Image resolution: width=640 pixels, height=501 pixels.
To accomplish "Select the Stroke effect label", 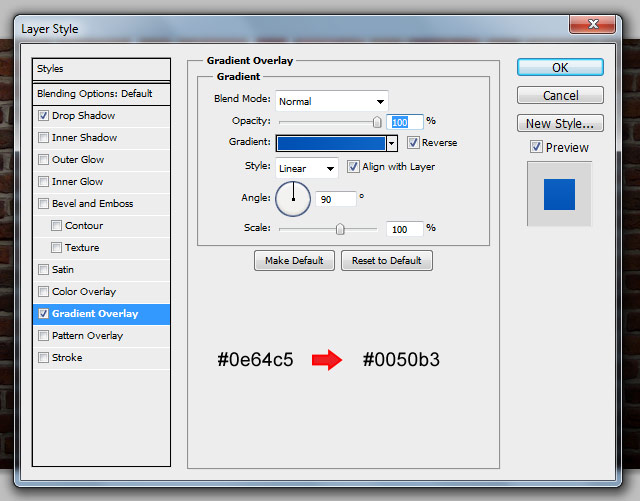I will tap(67, 358).
